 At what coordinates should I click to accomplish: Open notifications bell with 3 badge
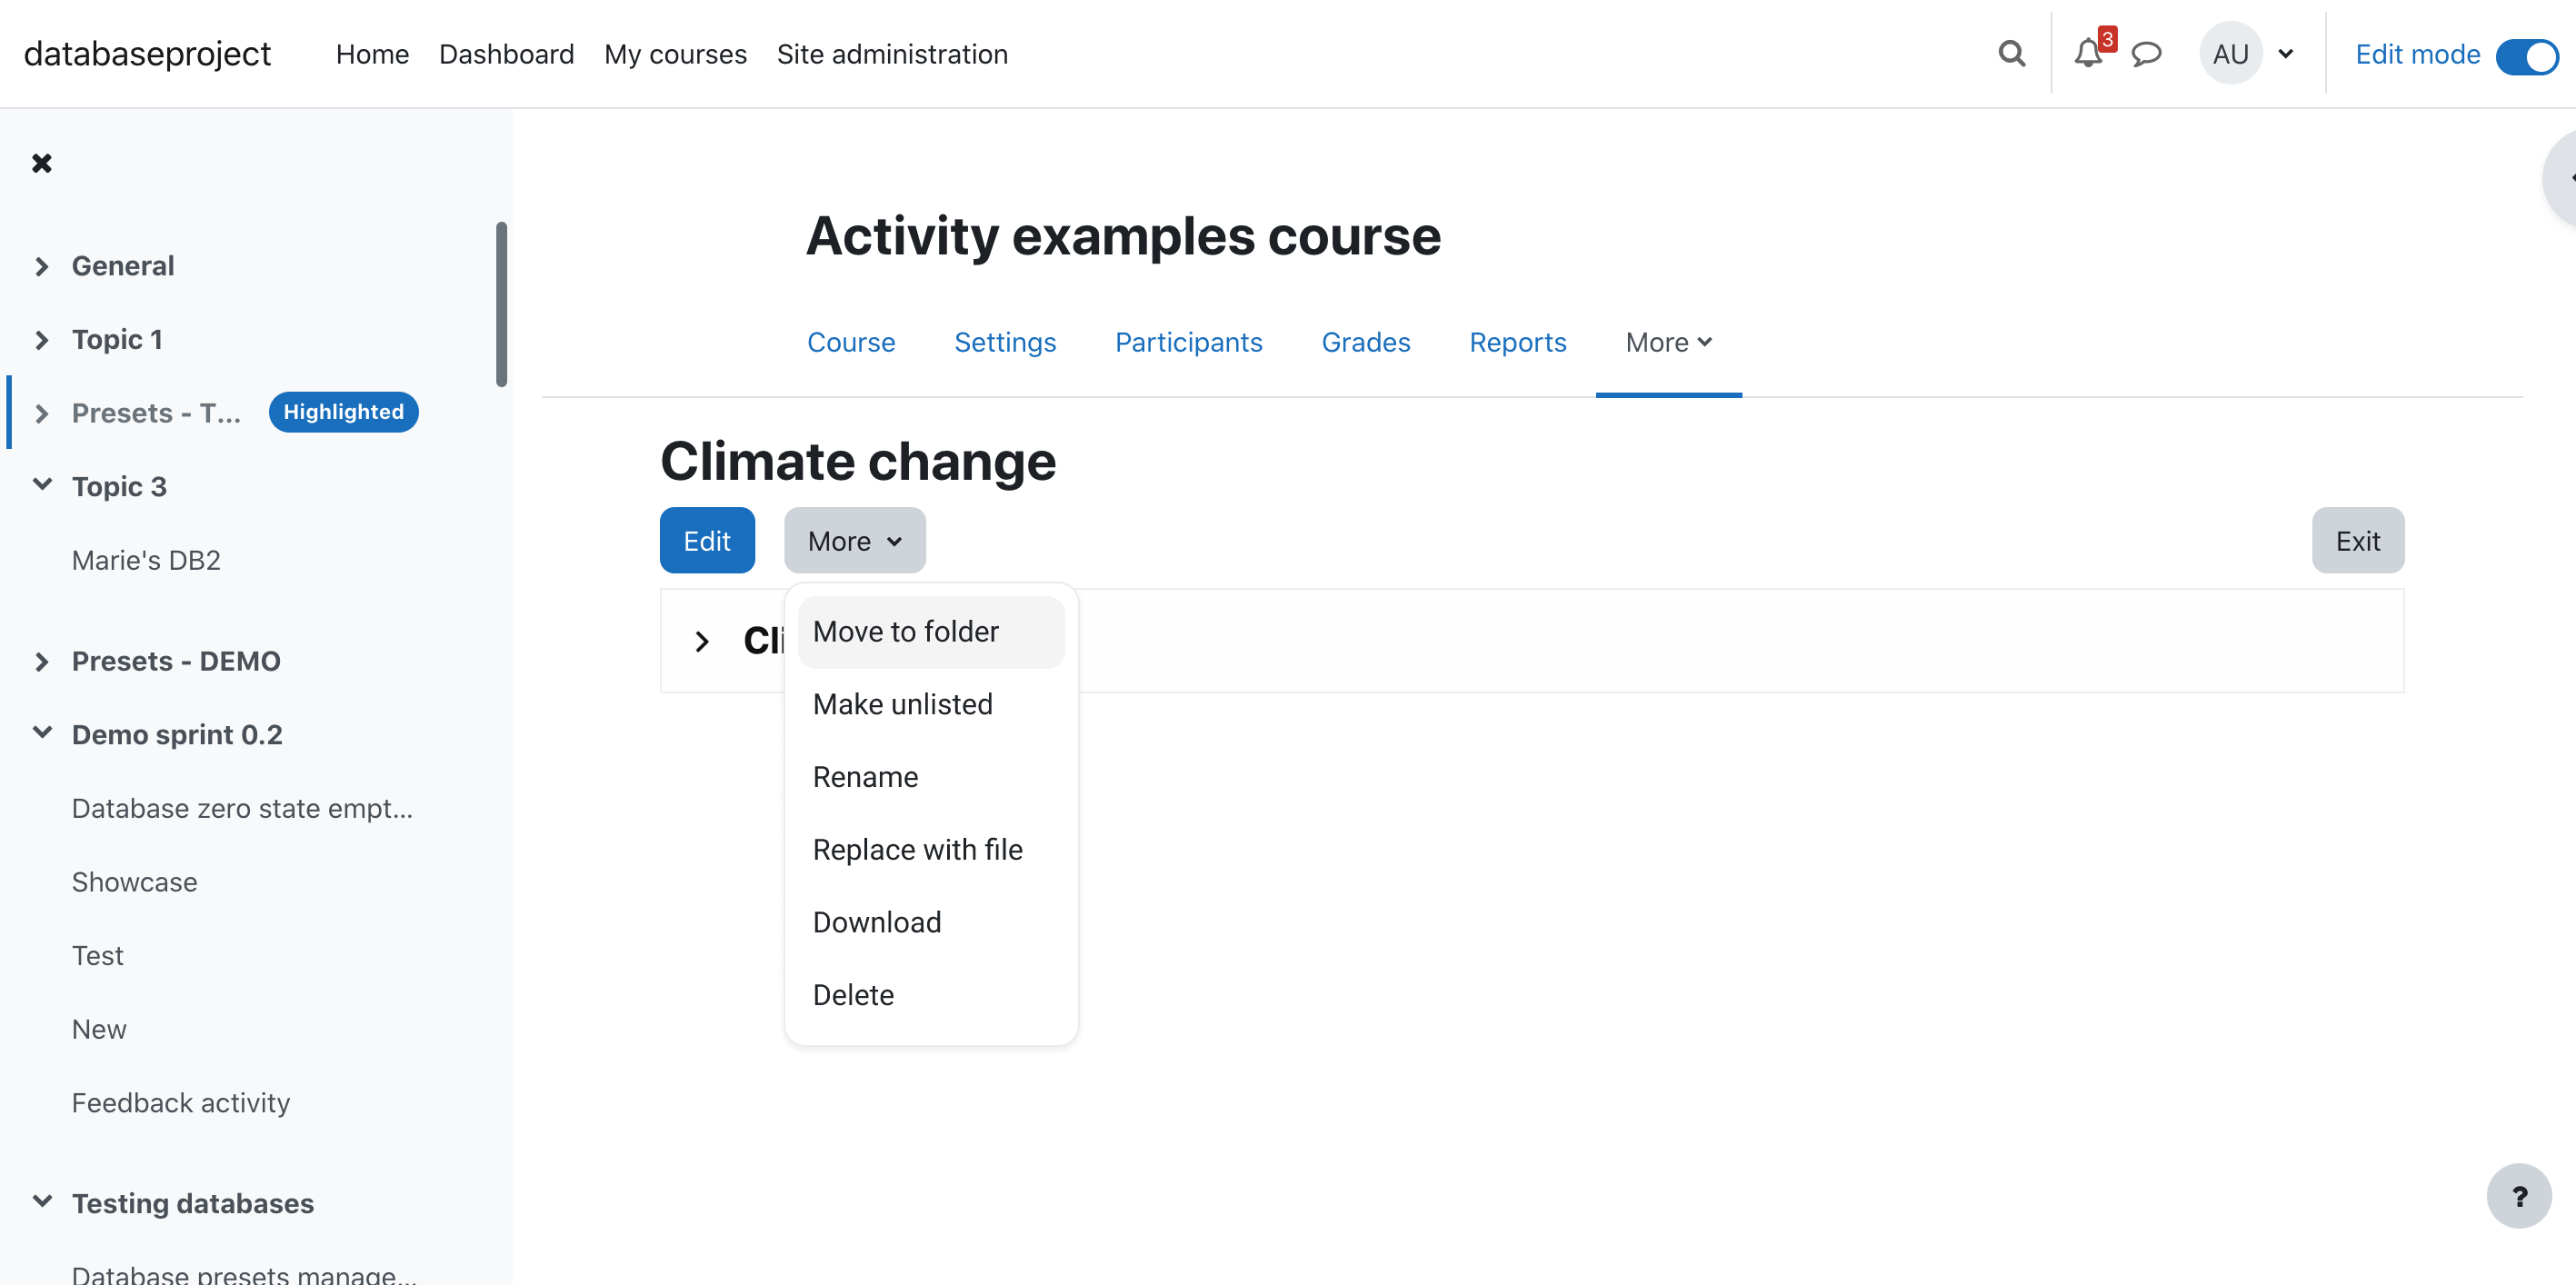pos(2090,53)
